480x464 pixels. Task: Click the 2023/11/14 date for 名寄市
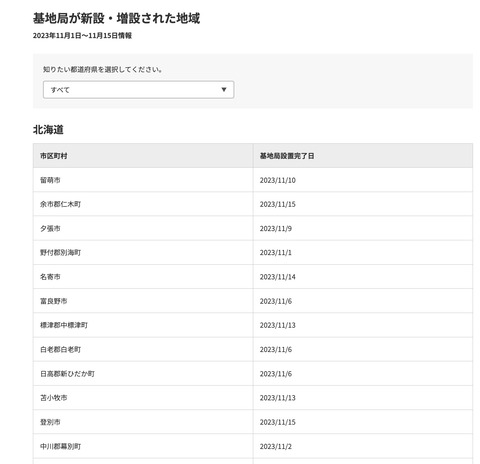[278, 277]
